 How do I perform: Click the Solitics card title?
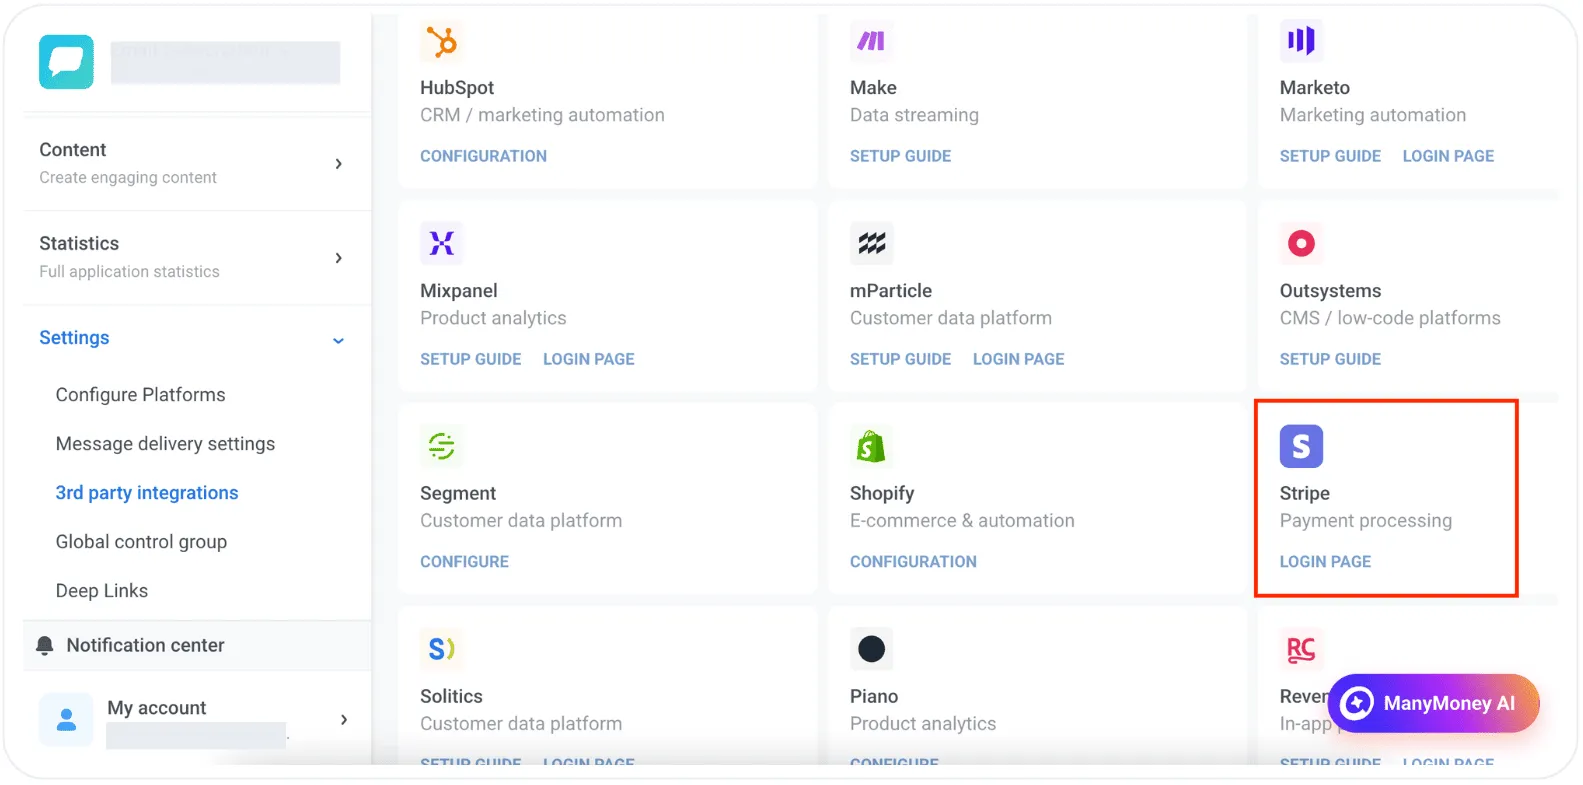pyautogui.click(x=451, y=697)
